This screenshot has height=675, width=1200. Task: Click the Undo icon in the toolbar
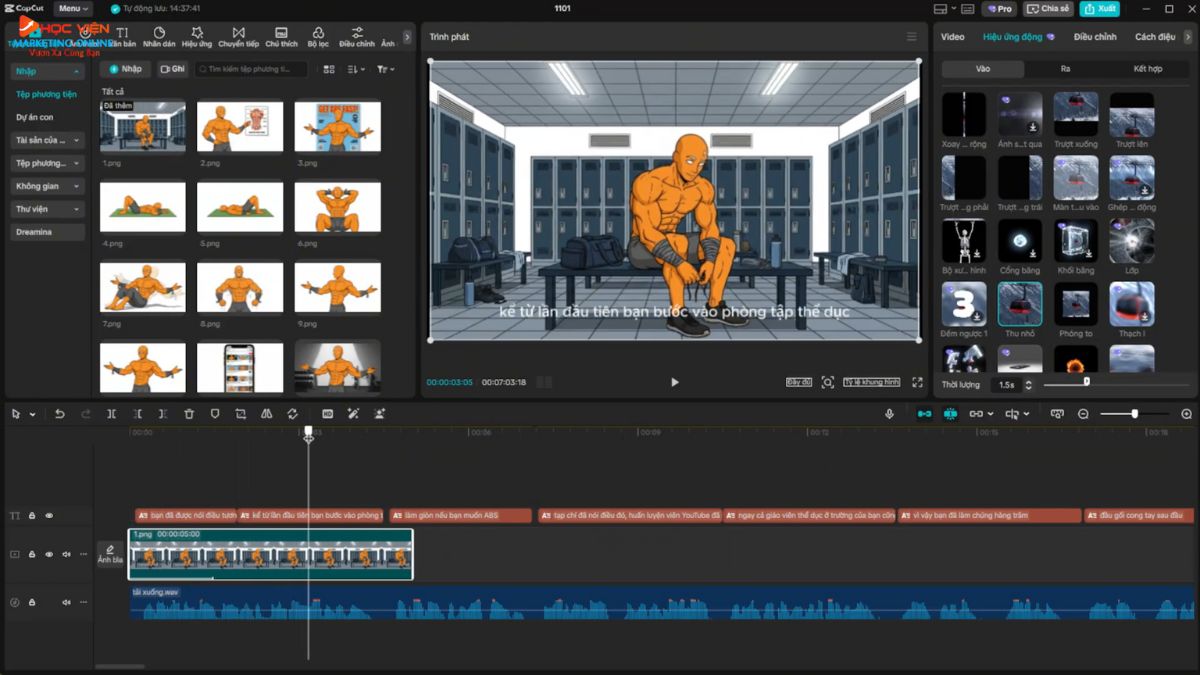tap(60, 413)
